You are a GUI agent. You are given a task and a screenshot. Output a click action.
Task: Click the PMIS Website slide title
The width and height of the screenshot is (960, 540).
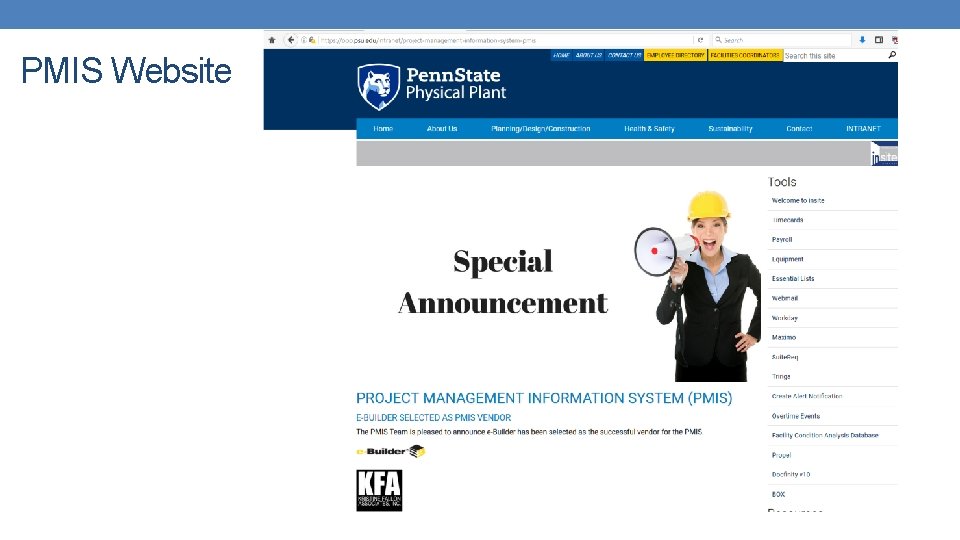click(126, 71)
